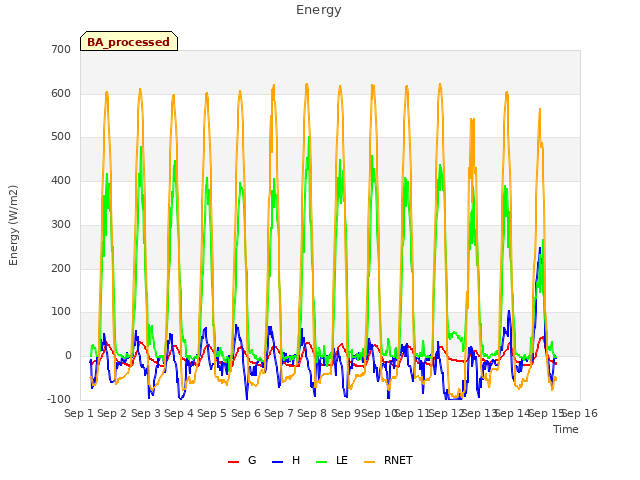Select the H legend label
This screenshot has height=480, width=640.
click(x=296, y=460)
